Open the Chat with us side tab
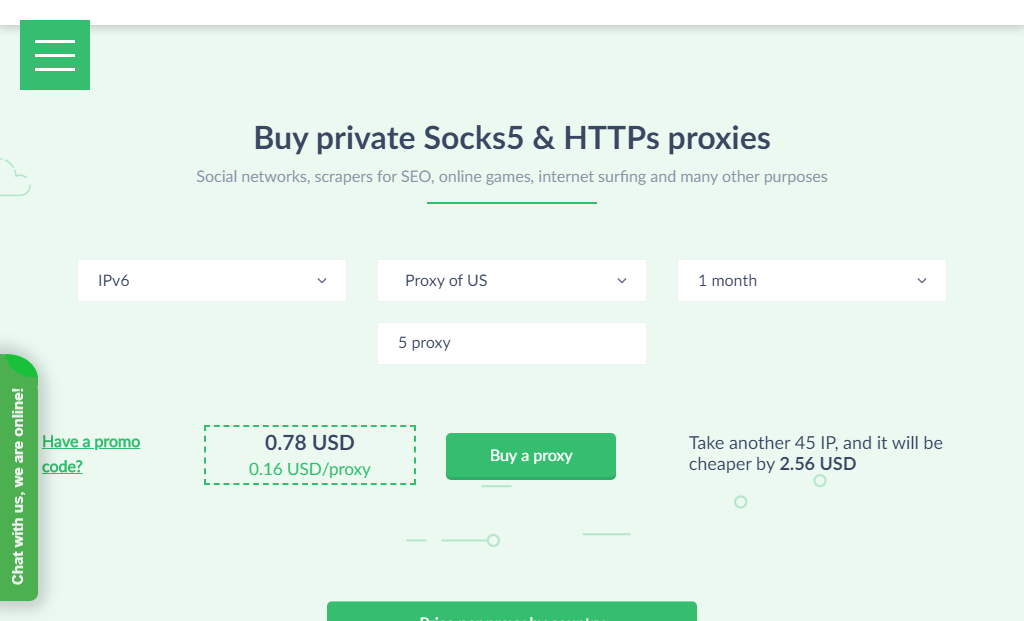This screenshot has width=1024, height=621. 18,478
